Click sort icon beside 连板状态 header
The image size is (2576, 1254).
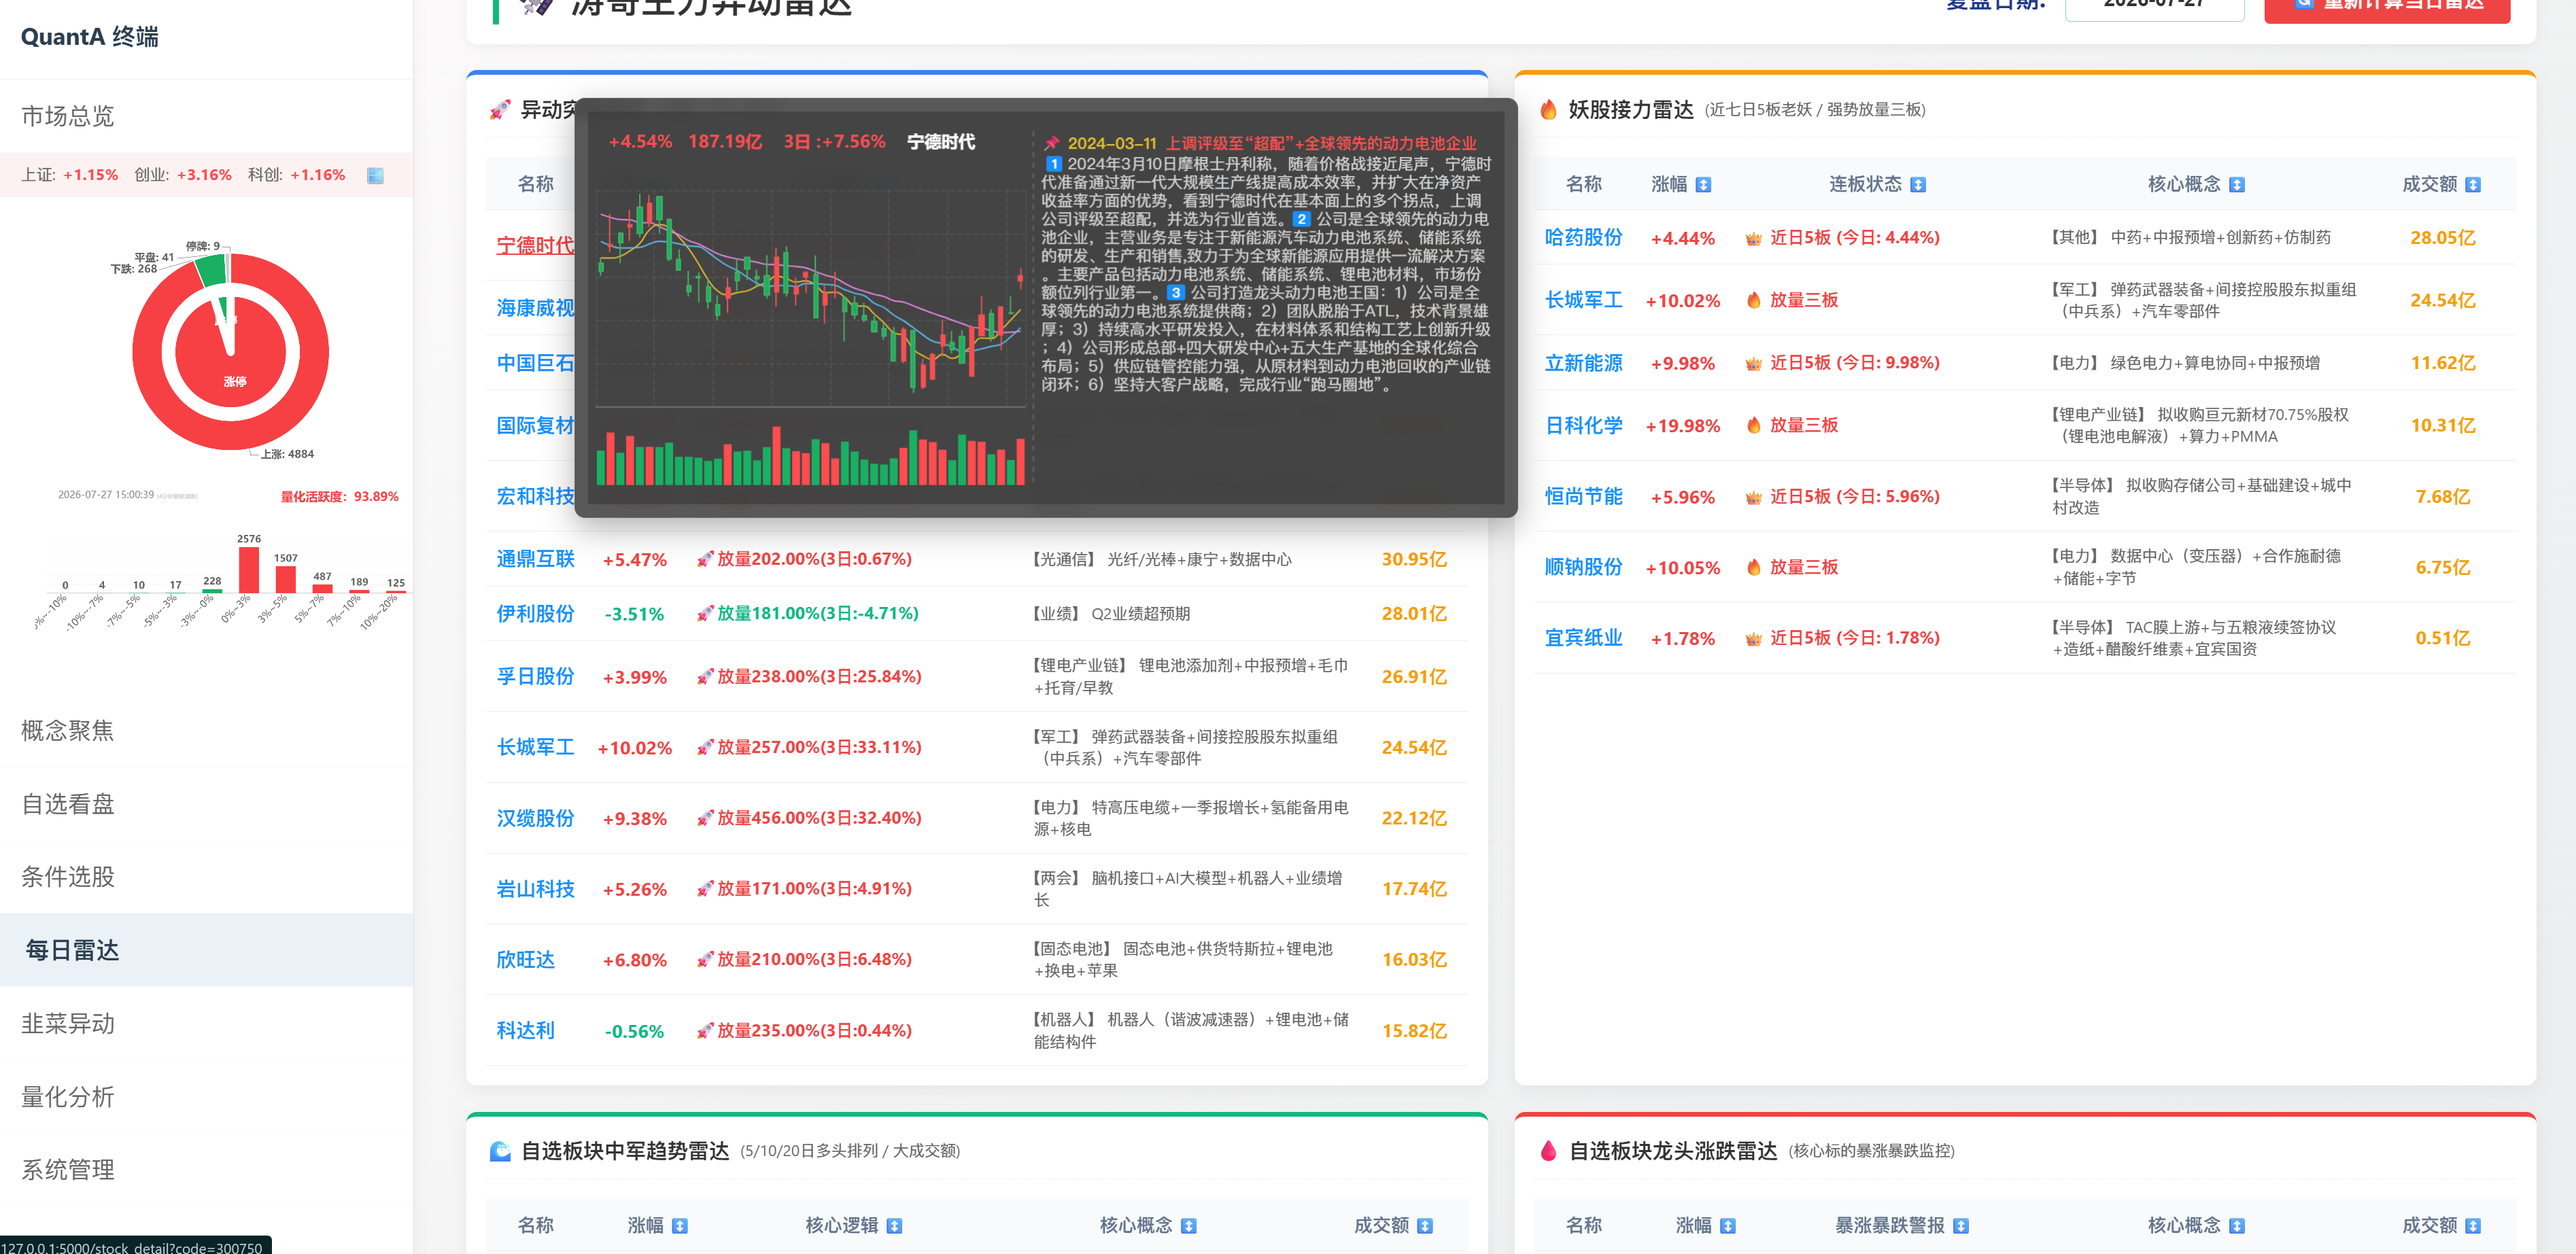click(1918, 185)
